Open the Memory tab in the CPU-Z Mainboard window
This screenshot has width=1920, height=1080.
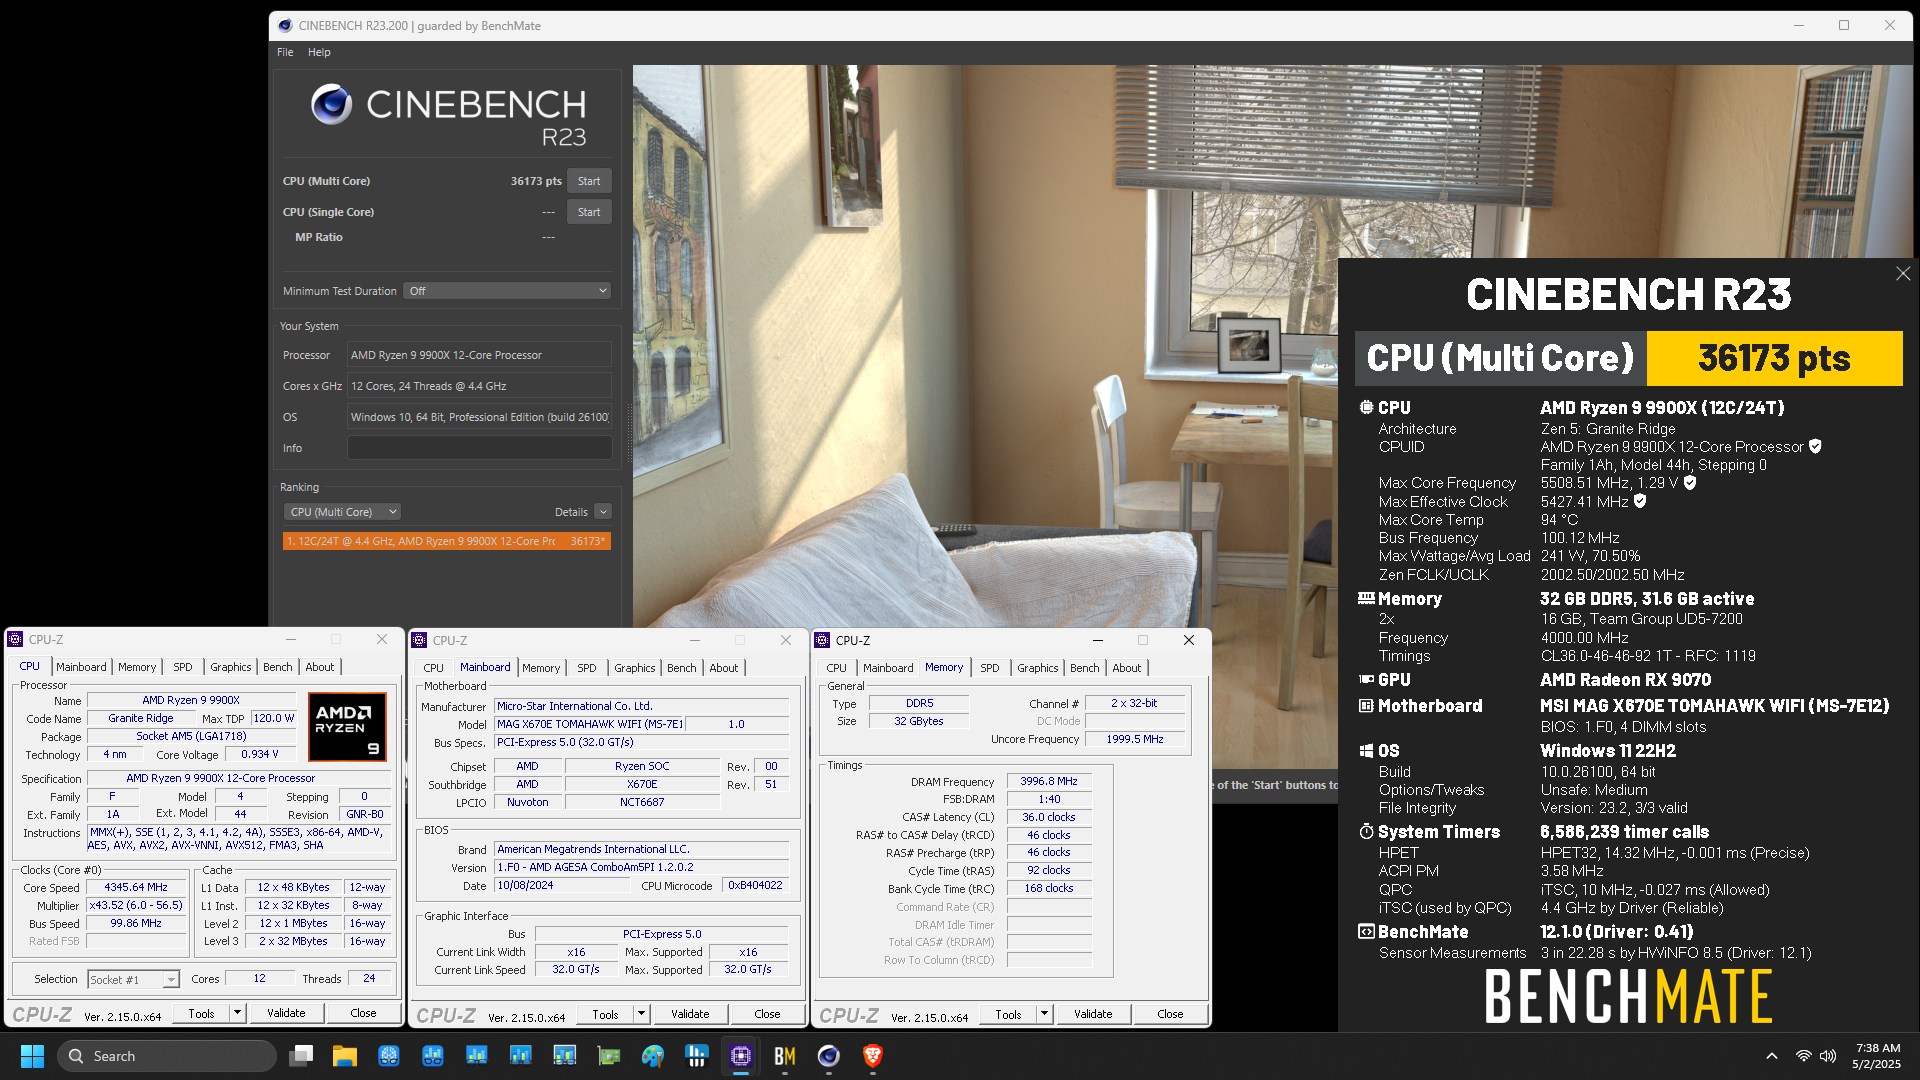(x=541, y=668)
